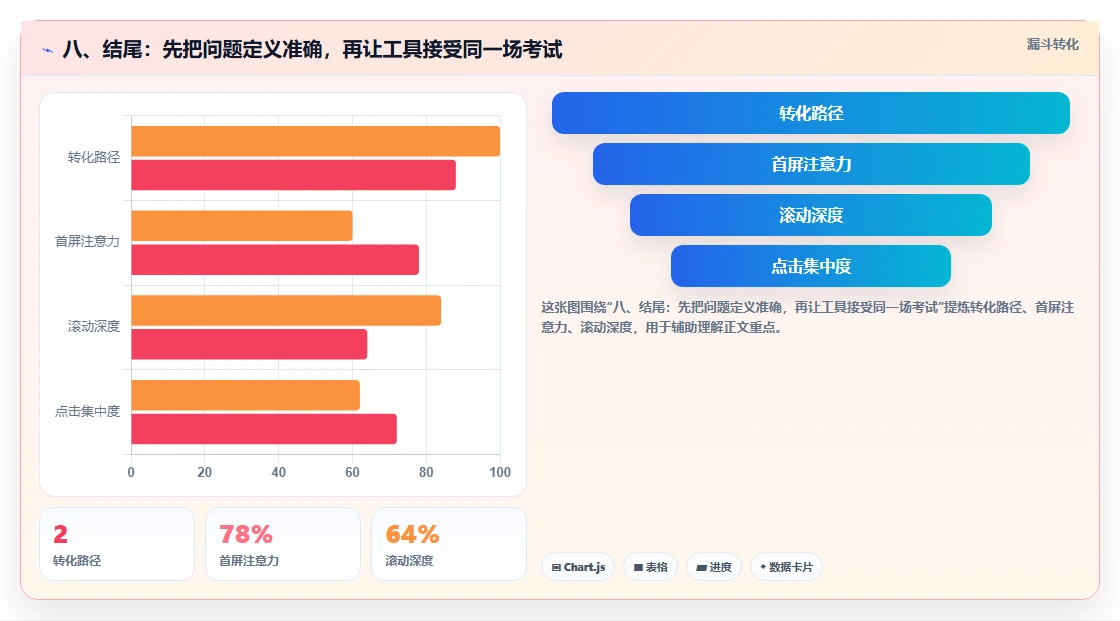The width and height of the screenshot is (1120, 621).
Task: Click the Chart.js tag chip
Action: point(578,567)
